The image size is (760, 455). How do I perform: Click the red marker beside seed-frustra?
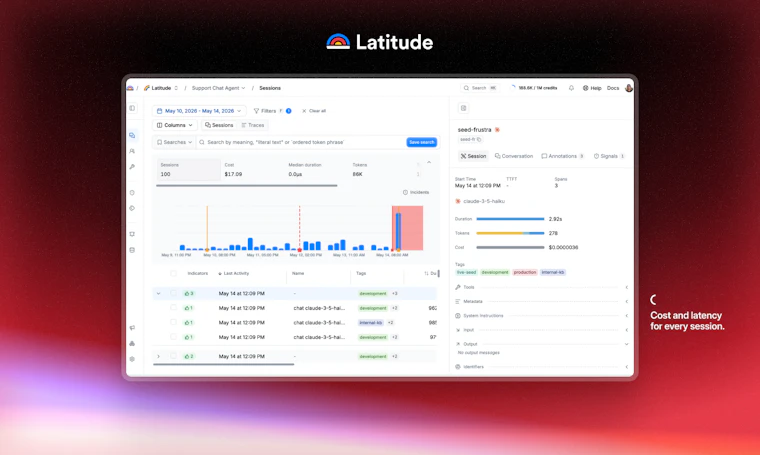pyautogui.click(x=497, y=130)
